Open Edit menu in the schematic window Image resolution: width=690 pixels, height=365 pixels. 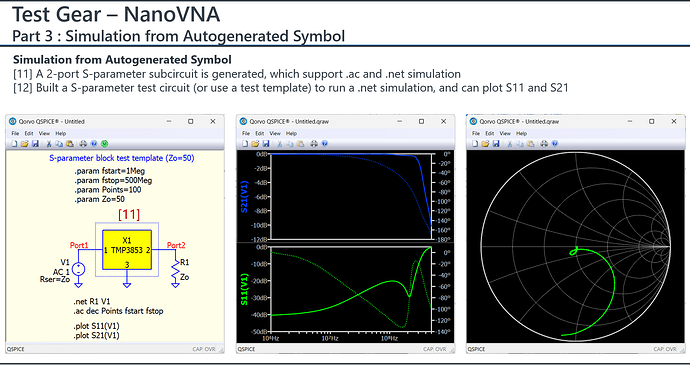click(29, 133)
